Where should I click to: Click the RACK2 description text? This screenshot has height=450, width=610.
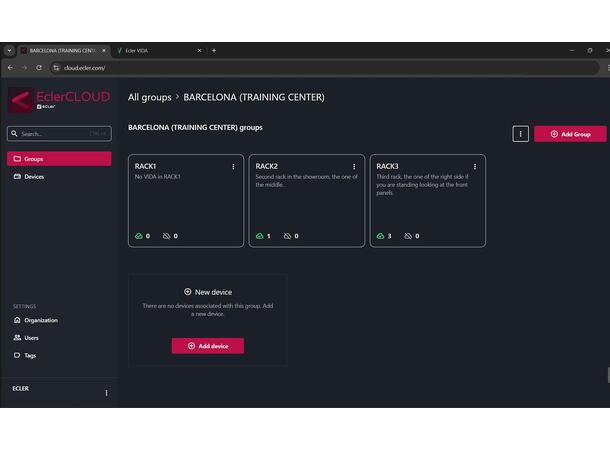(x=307, y=180)
